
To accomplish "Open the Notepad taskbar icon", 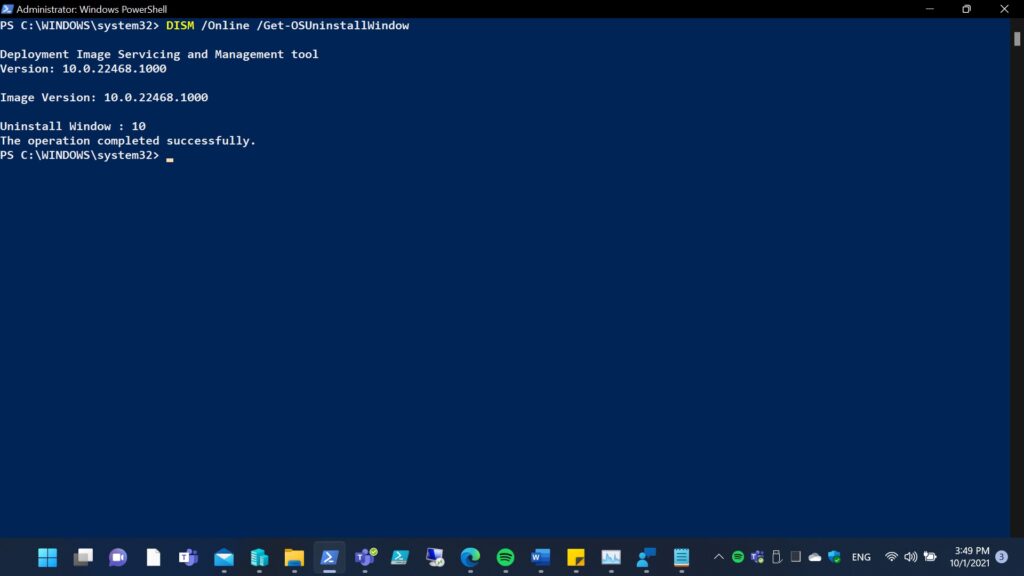I will click(682, 557).
